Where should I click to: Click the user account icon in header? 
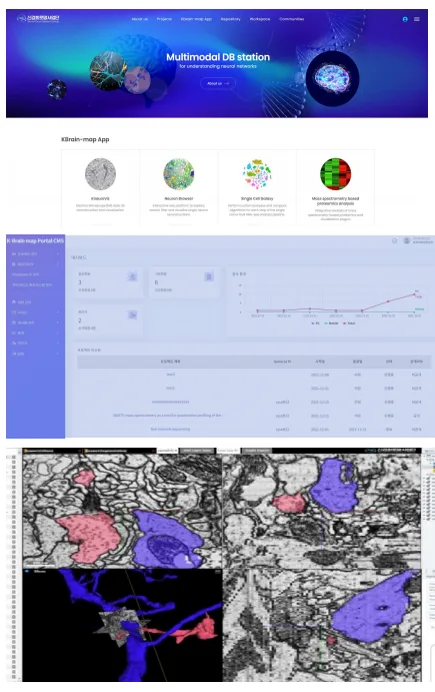[x=405, y=19]
